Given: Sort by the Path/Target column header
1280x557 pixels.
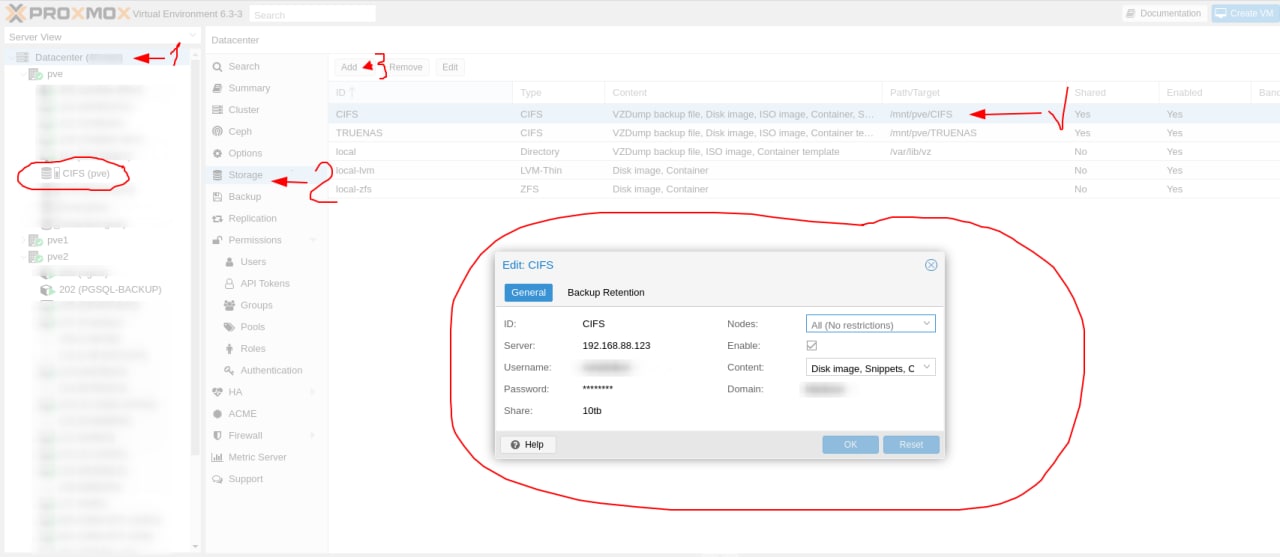Looking at the screenshot, I should 975,93.
